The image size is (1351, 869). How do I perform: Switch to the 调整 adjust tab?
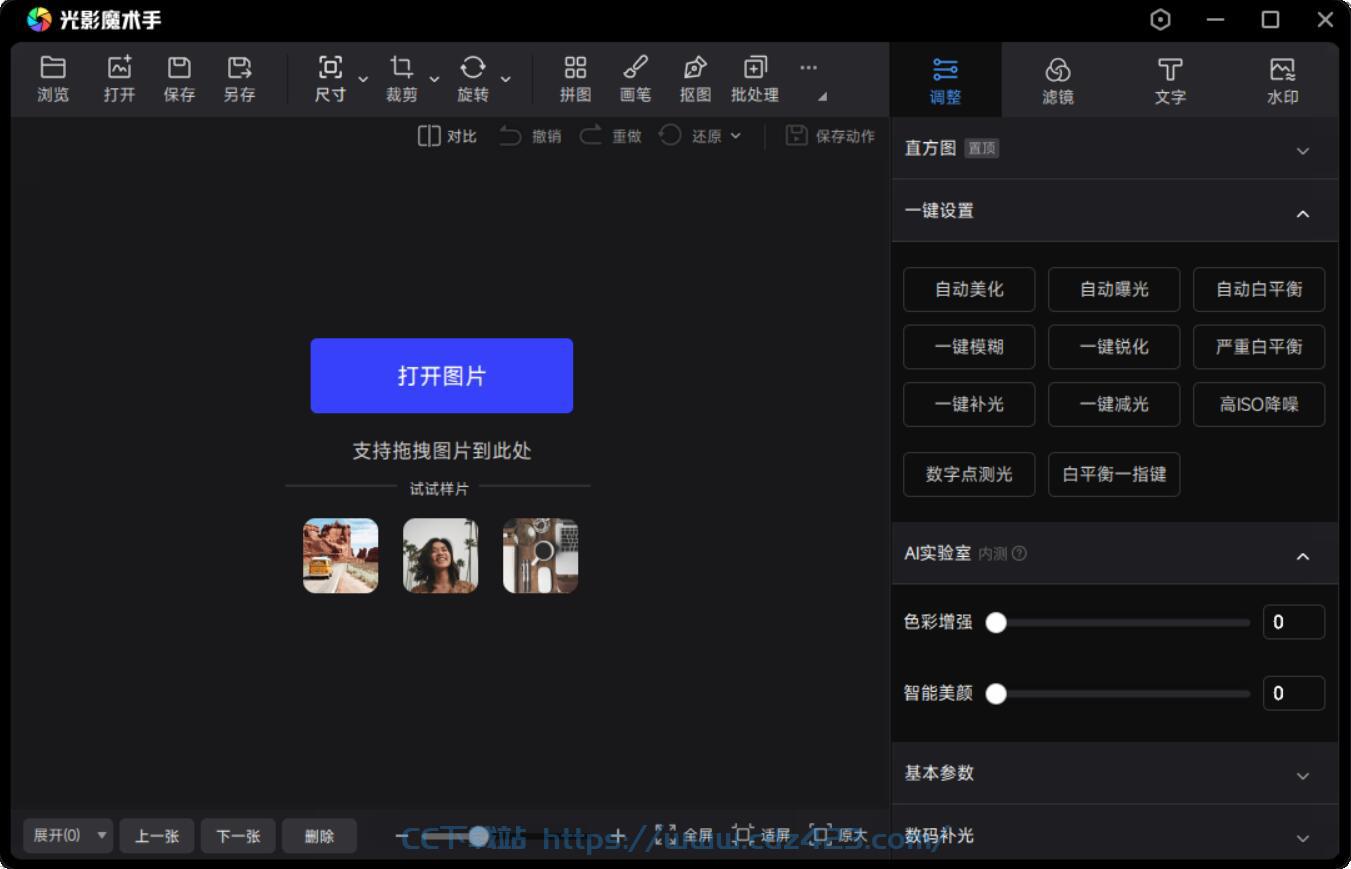click(945, 80)
